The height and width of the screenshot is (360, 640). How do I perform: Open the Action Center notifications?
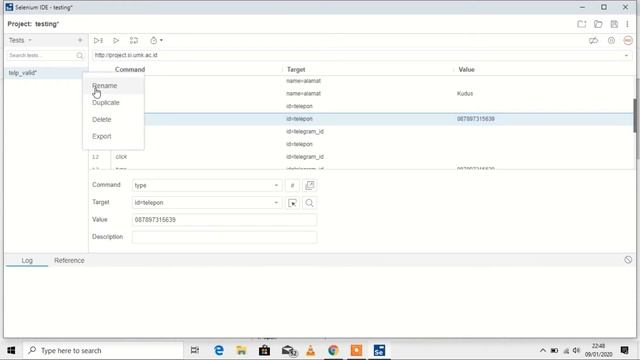coord(624,350)
